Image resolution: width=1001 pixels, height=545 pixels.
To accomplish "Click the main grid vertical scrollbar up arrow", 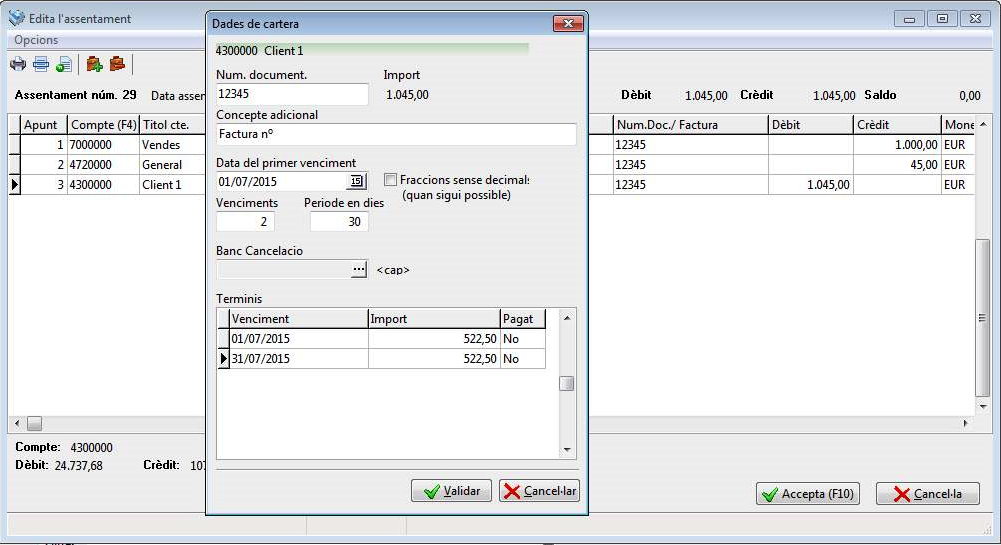I will point(983,124).
